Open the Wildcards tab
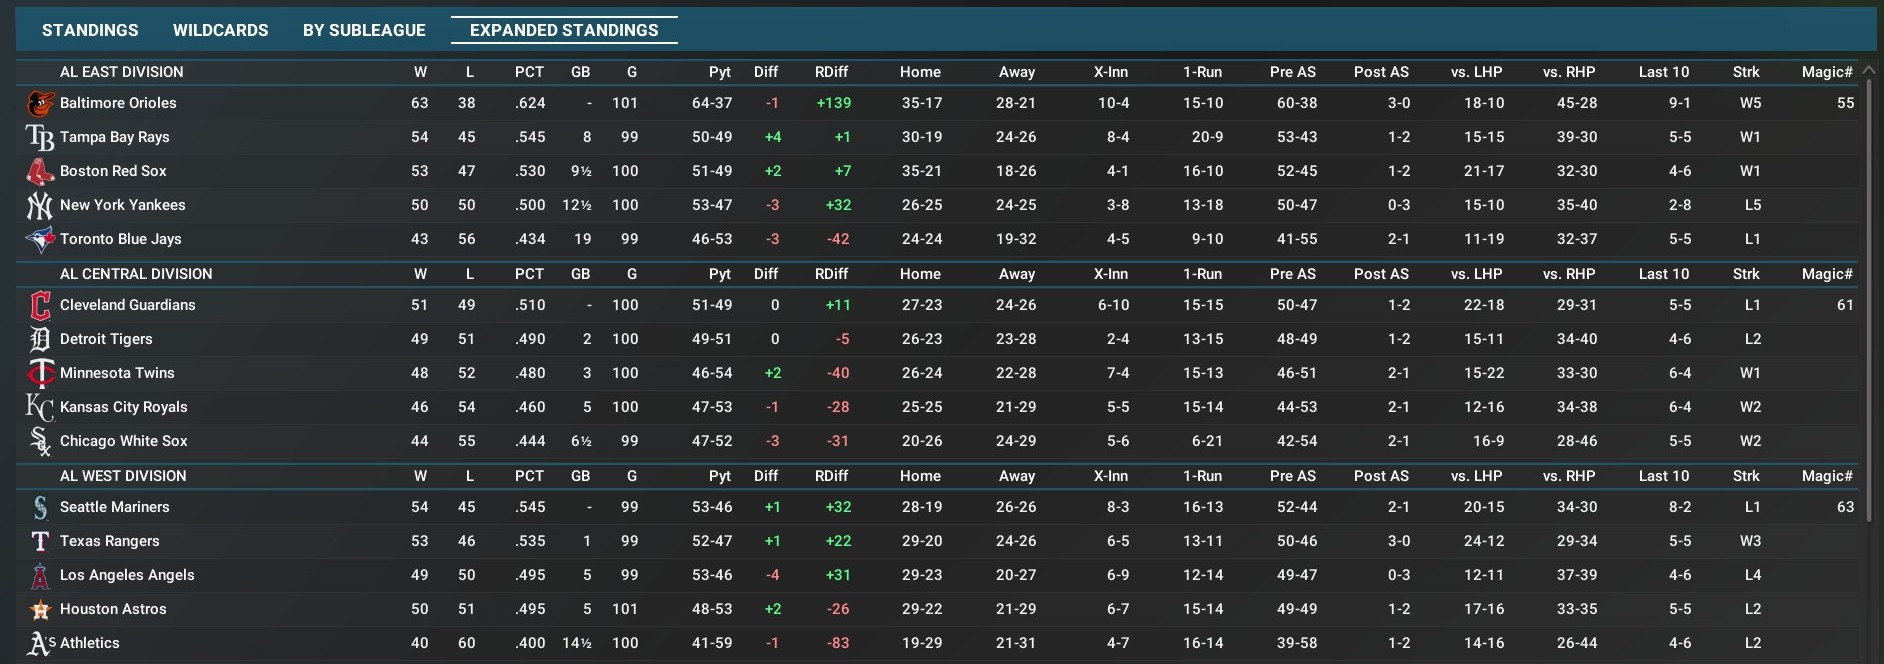This screenshot has height=664, width=1884. pos(220,30)
